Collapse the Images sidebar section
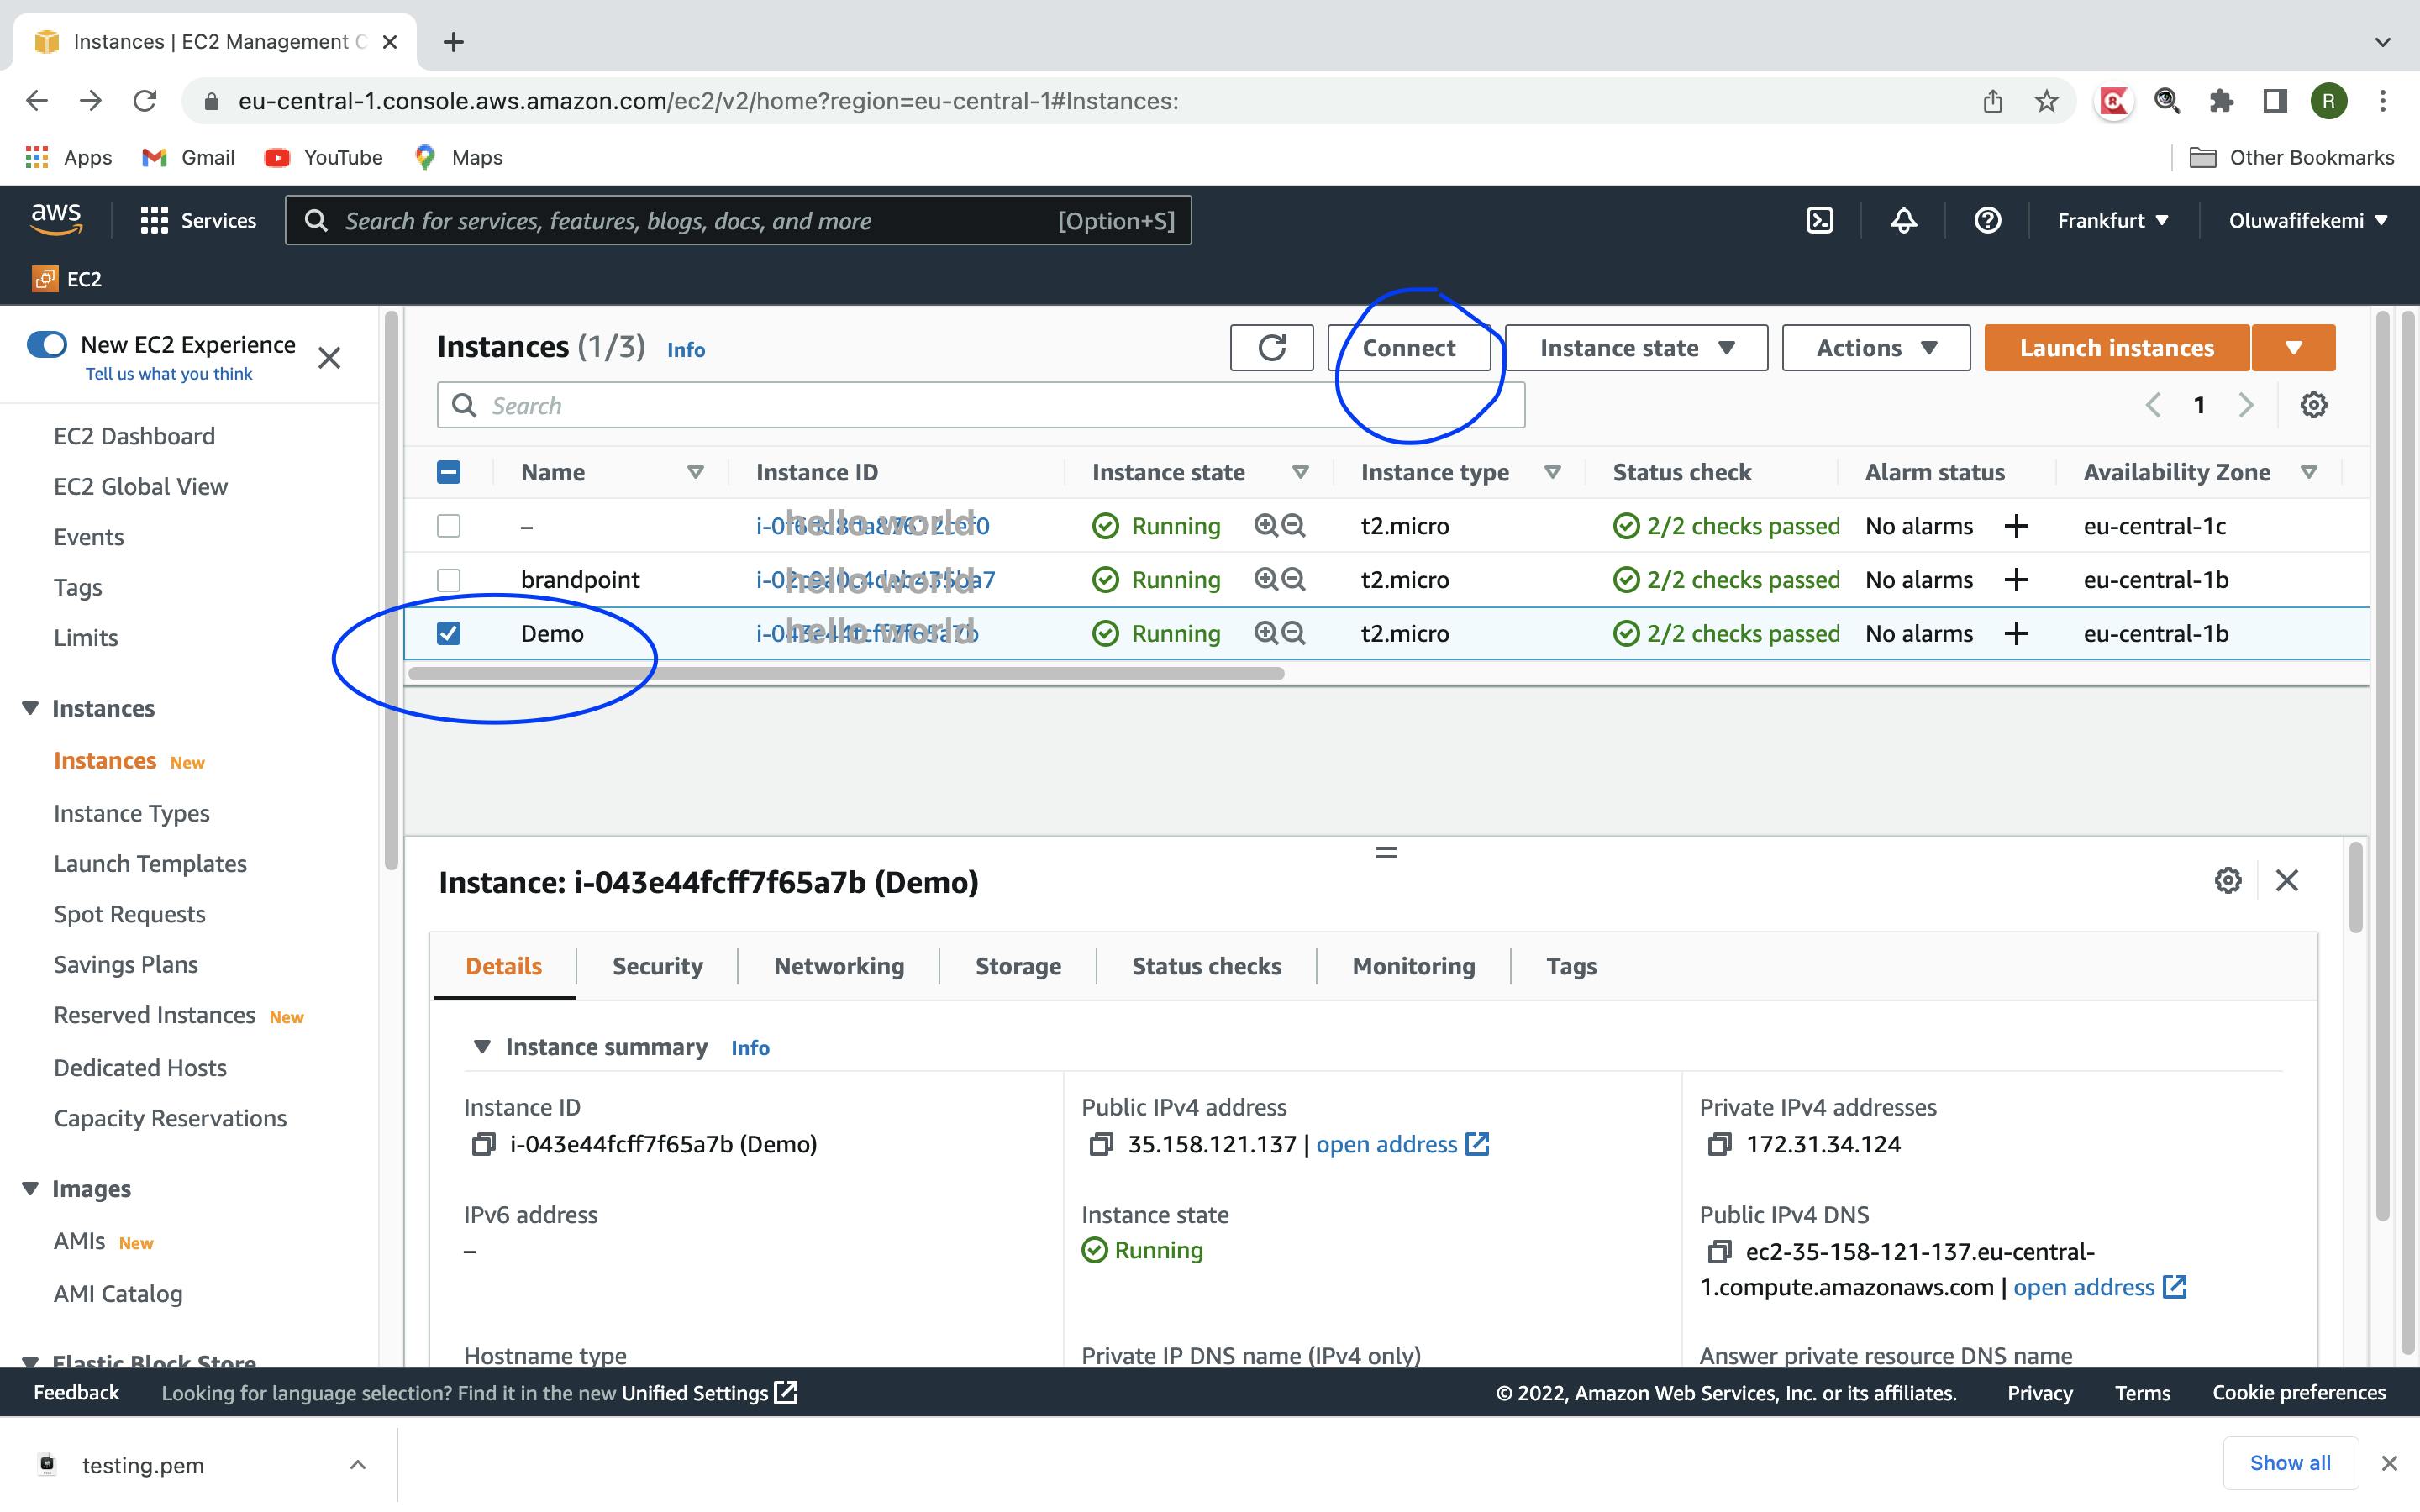This screenshot has width=2420, height=1512. point(31,1188)
